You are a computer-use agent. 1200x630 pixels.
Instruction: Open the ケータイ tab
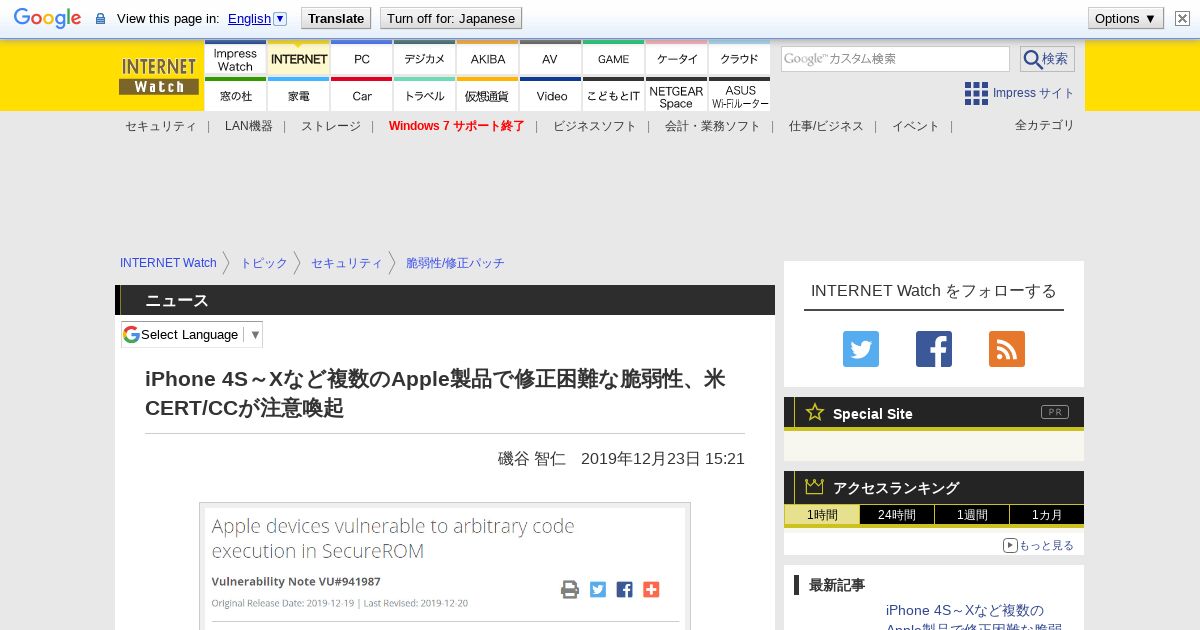coord(677,59)
